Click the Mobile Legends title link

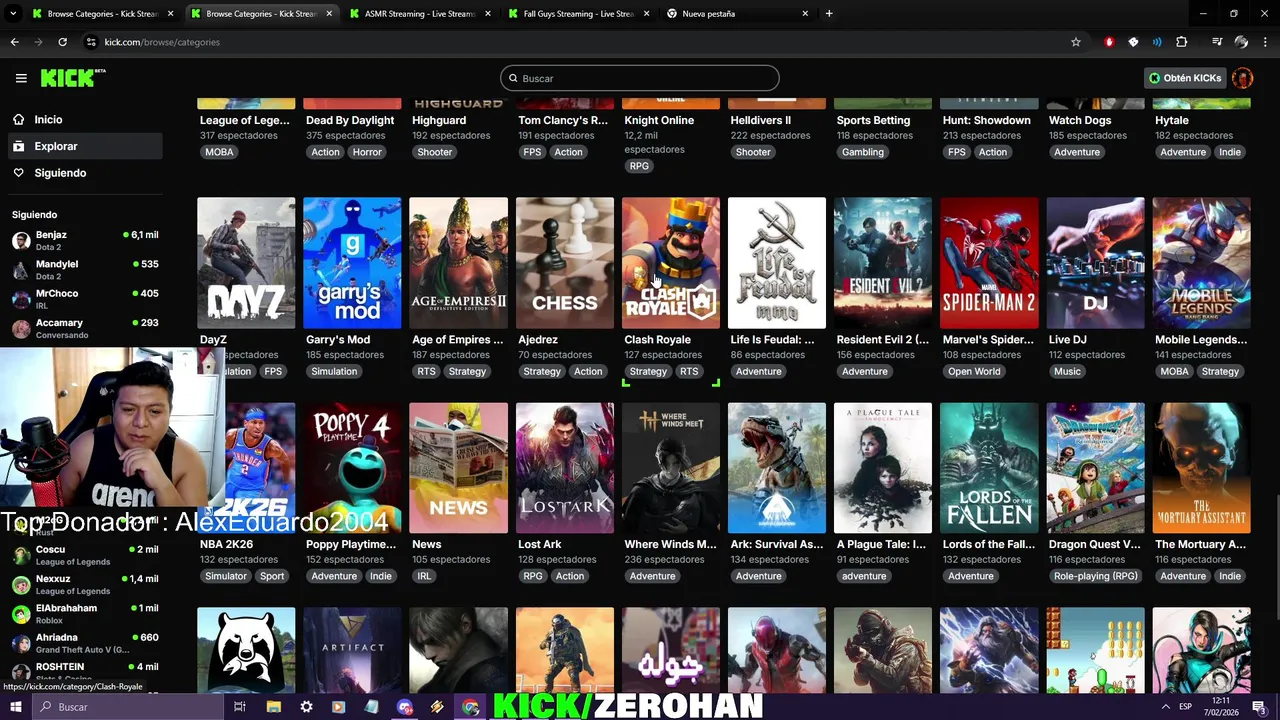[1201, 340]
